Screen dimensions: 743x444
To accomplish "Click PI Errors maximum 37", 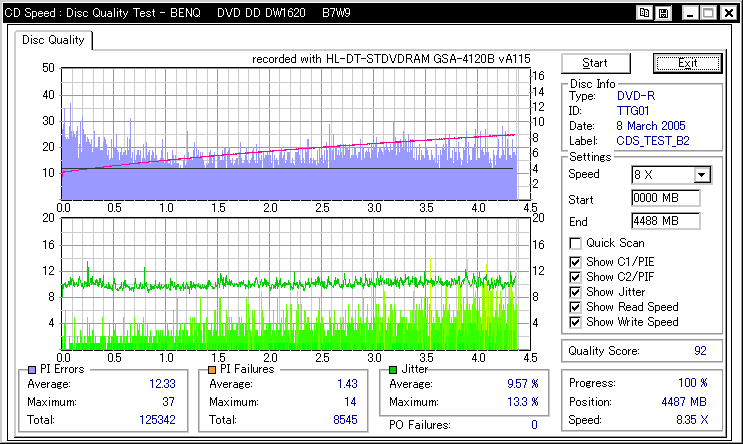I will click(x=168, y=402).
